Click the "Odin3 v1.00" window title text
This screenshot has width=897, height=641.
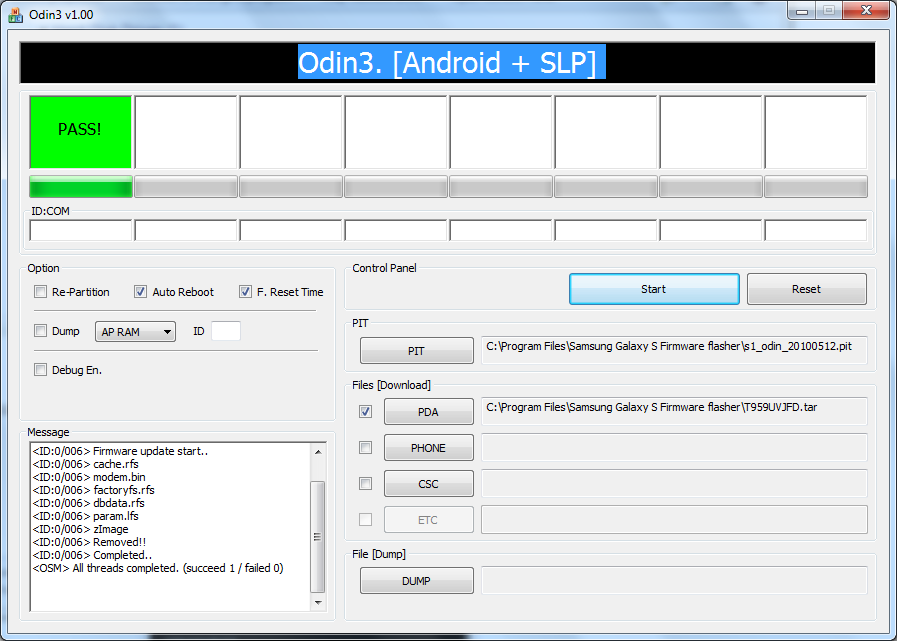61,15
